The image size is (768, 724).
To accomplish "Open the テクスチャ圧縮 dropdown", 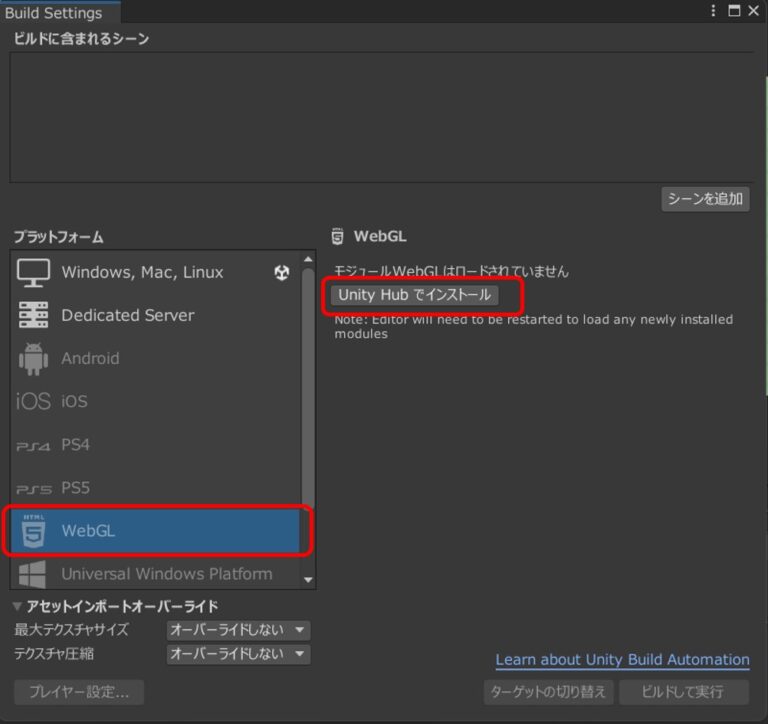I will click(x=238, y=654).
